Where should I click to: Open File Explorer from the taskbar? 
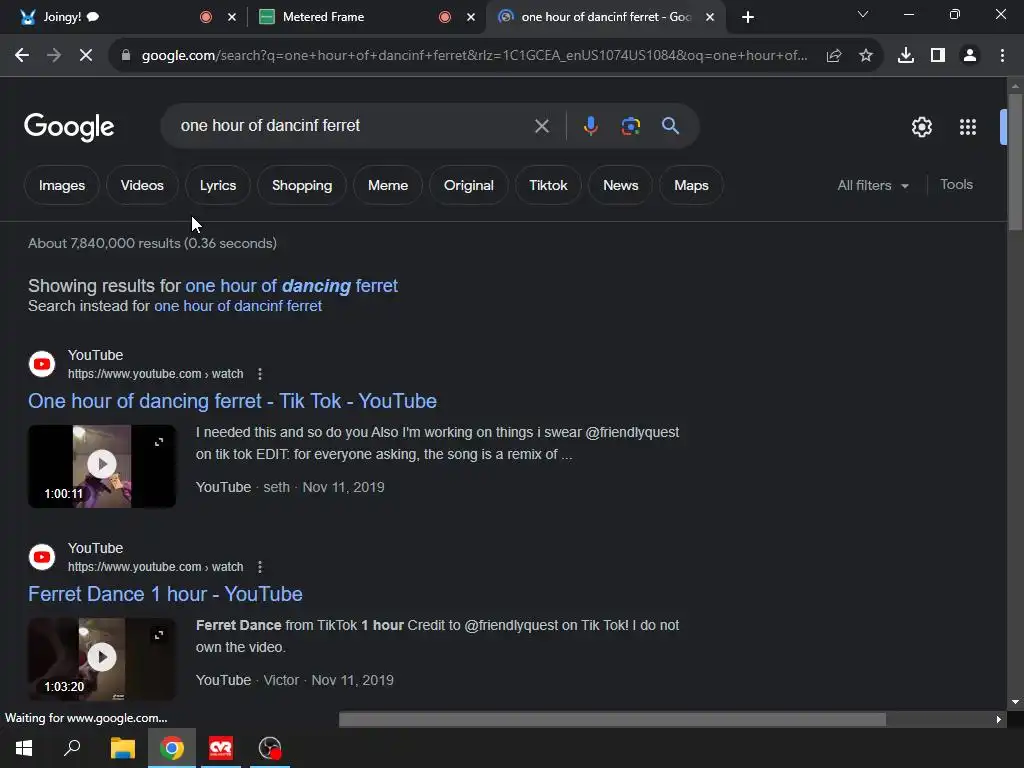[x=123, y=748]
